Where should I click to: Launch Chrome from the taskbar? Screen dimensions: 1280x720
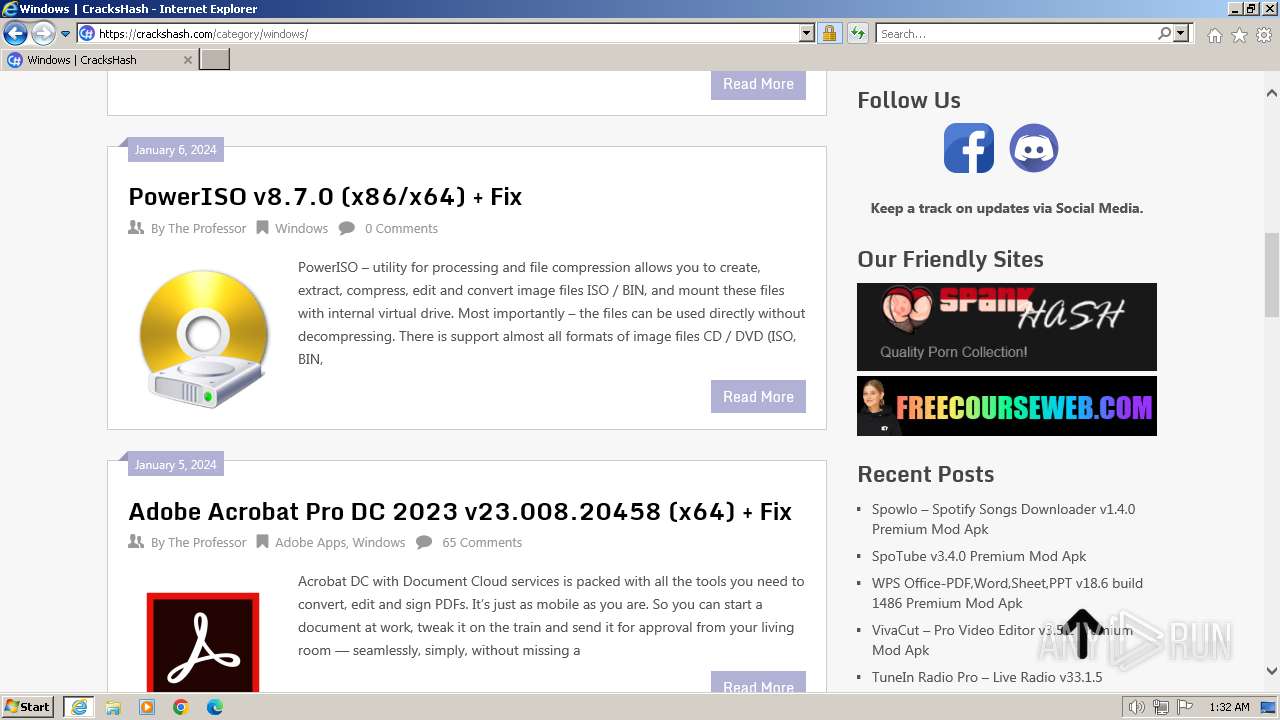tap(181, 707)
